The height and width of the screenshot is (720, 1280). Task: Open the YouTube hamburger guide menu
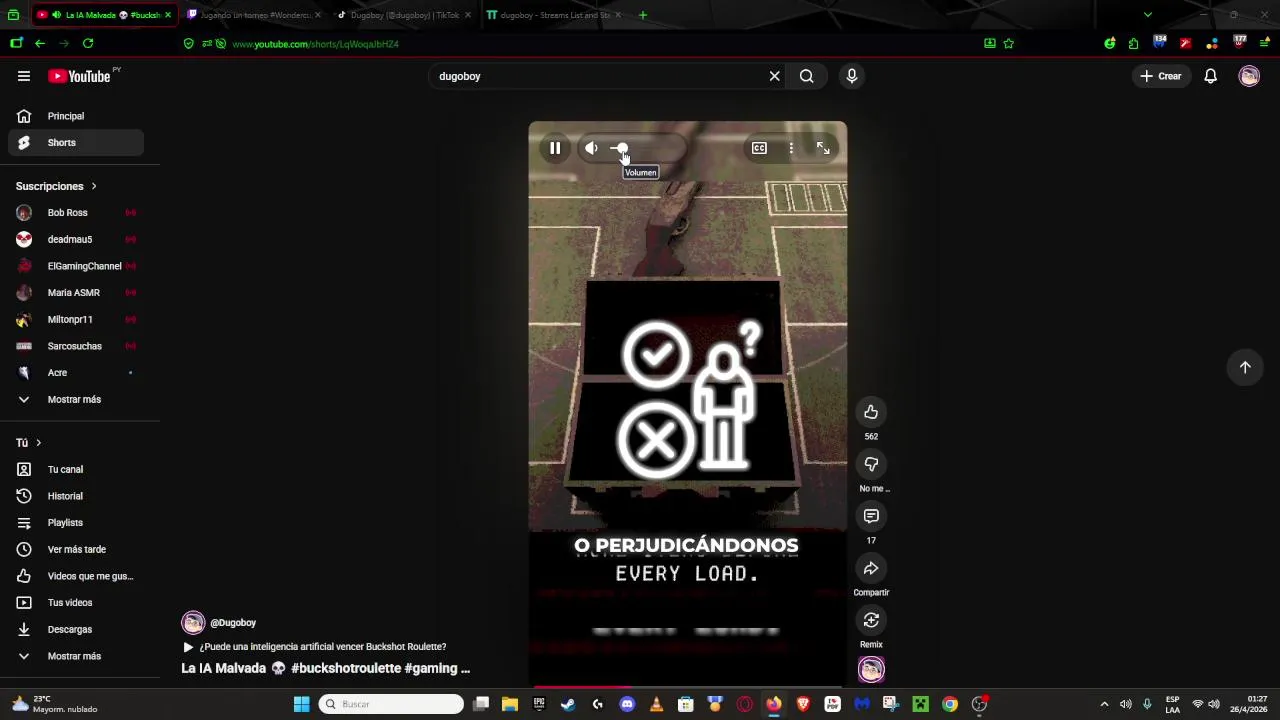(24, 76)
